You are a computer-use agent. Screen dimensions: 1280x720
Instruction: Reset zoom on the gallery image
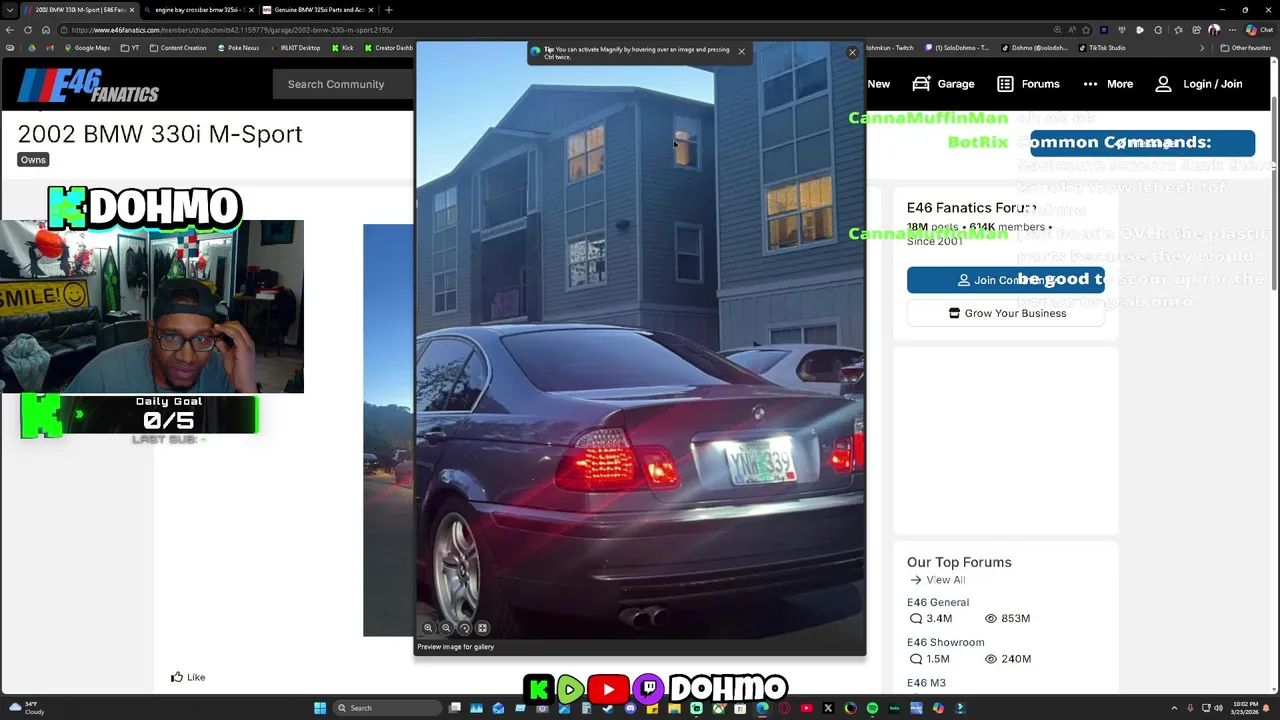click(x=464, y=628)
